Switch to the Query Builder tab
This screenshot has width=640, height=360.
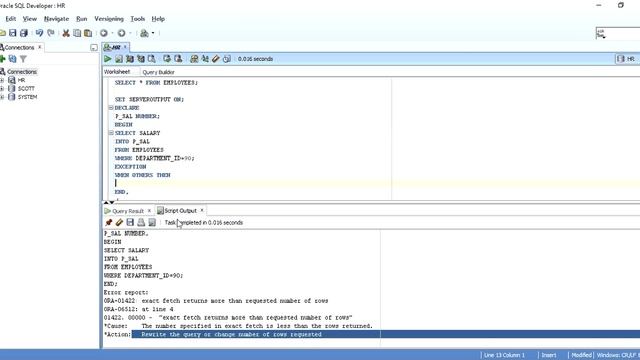point(158,72)
